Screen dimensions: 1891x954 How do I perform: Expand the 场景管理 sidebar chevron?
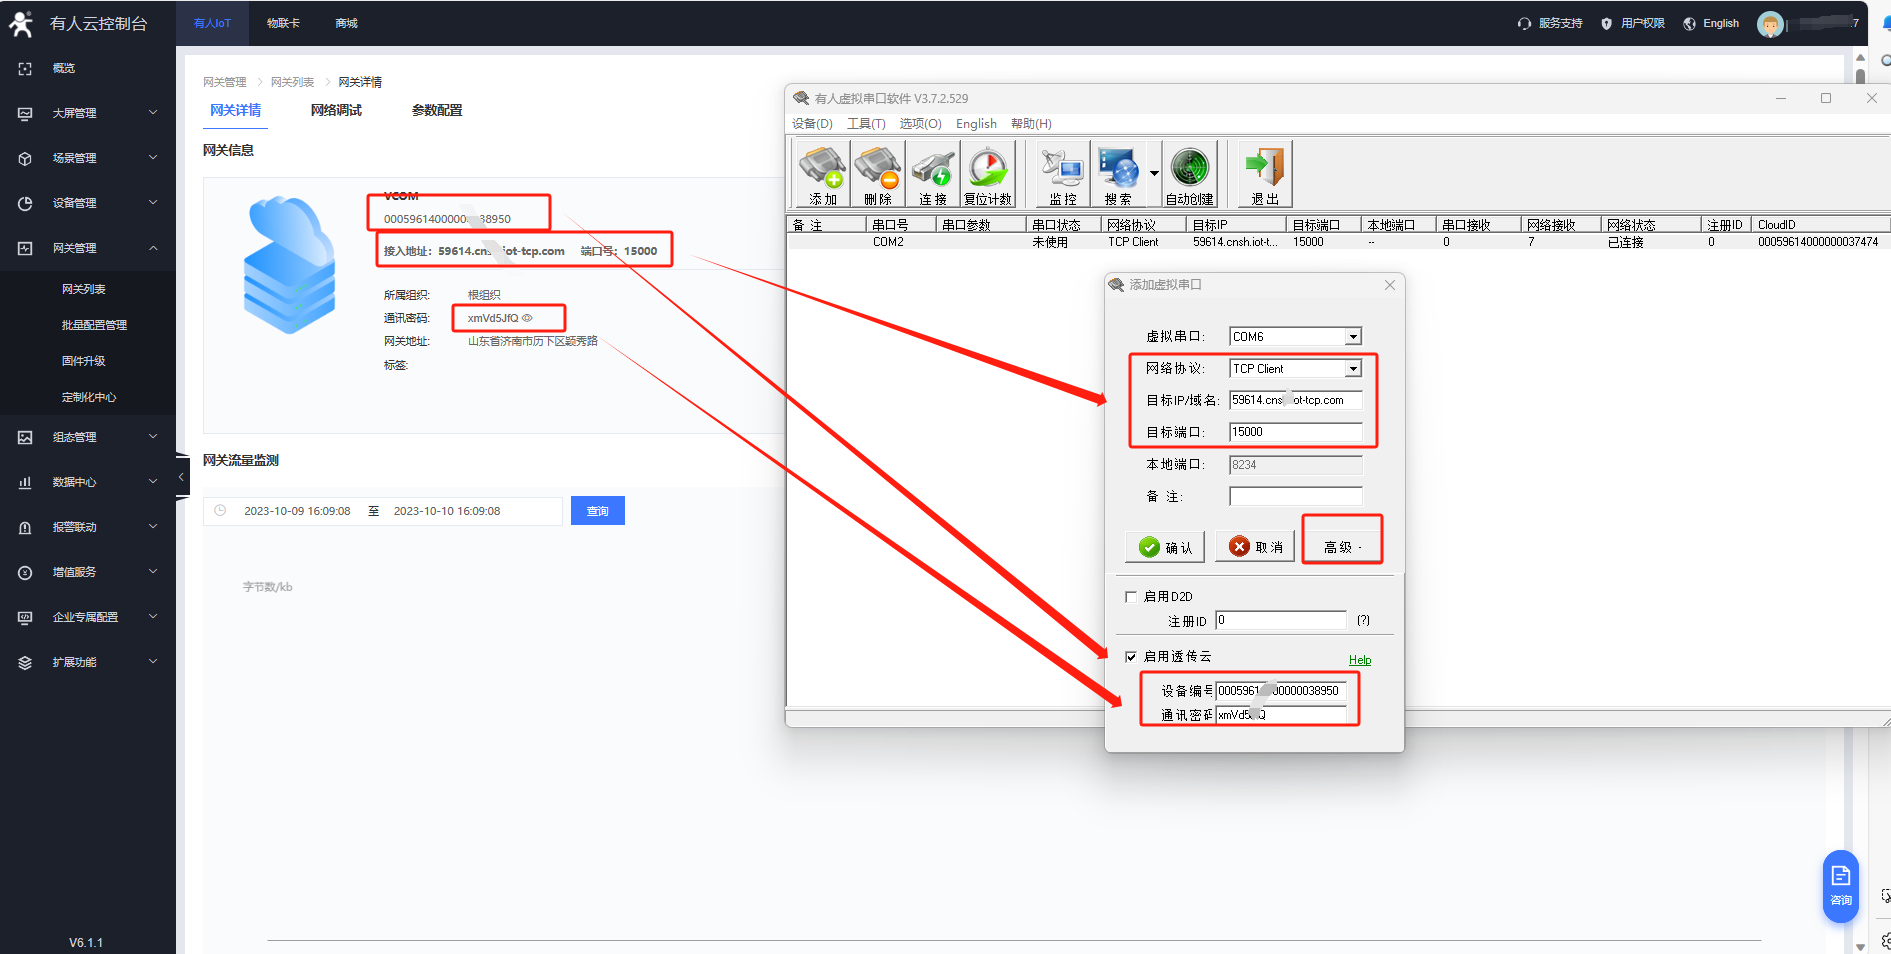153,157
